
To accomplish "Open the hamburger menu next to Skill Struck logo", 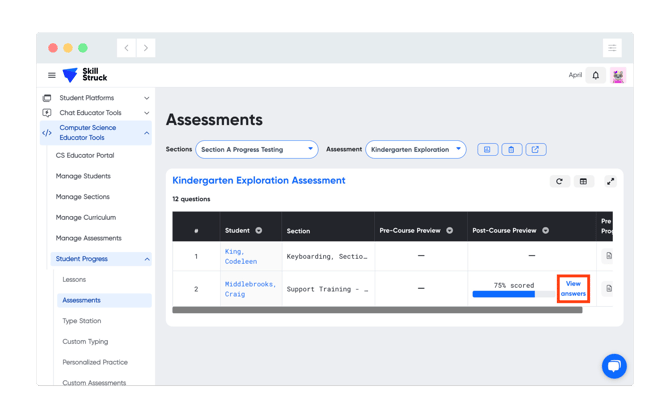I will (x=52, y=75).
